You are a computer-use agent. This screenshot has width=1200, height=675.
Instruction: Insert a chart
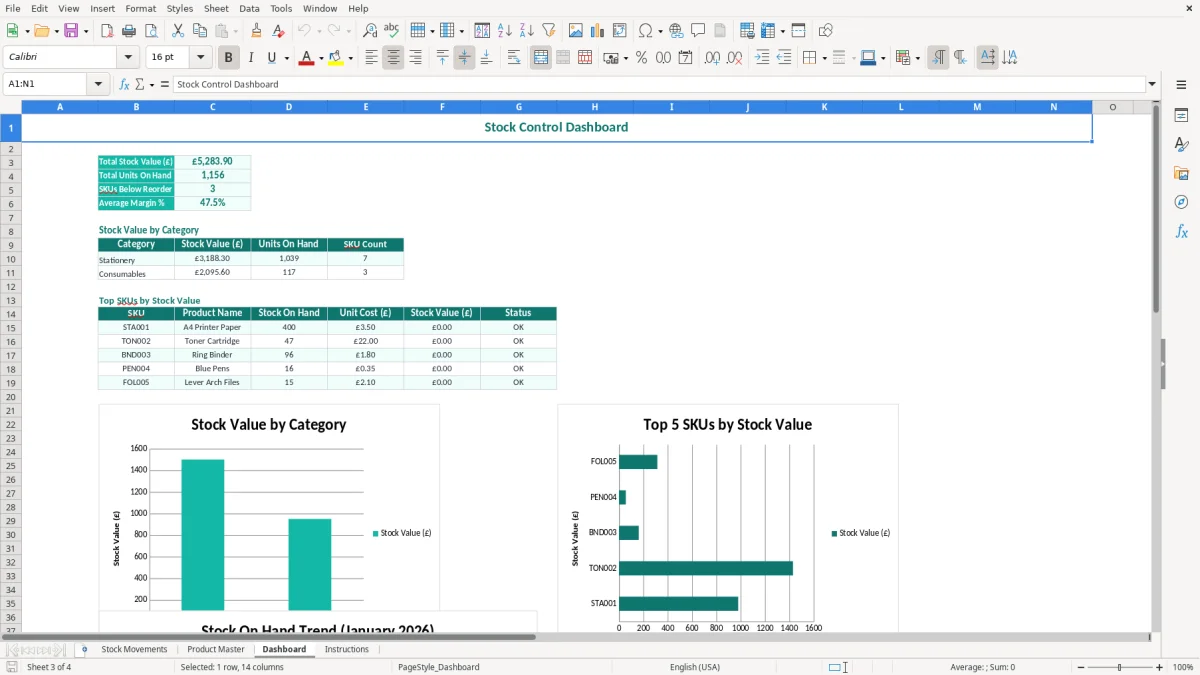[598, 31]
